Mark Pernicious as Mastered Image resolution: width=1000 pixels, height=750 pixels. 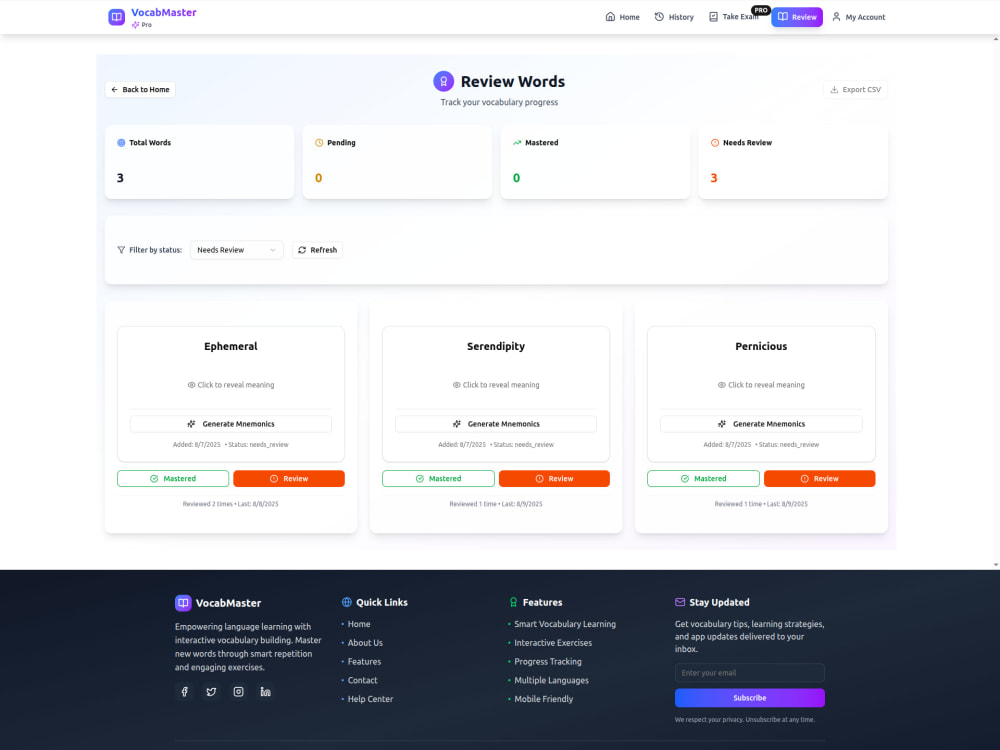pyautogui.click(x=703, y=479)
